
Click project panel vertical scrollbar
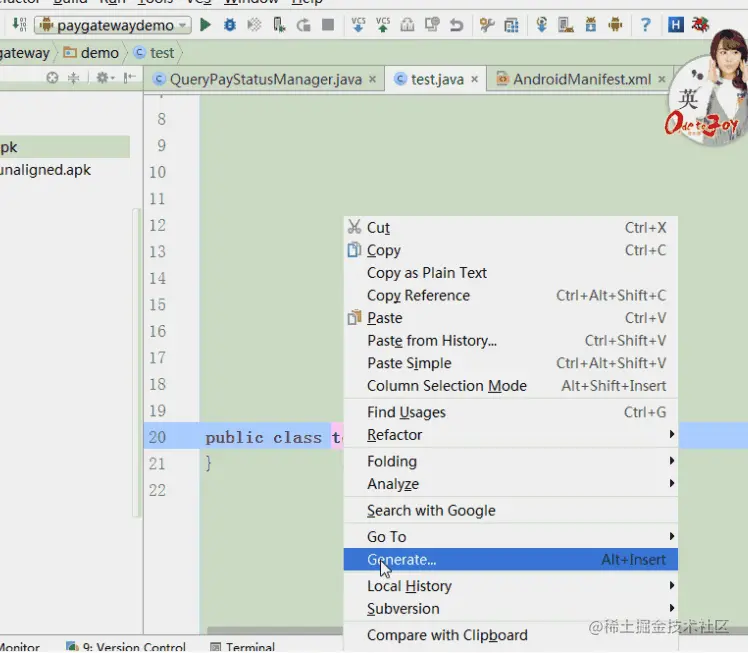[x=137, y=363]
